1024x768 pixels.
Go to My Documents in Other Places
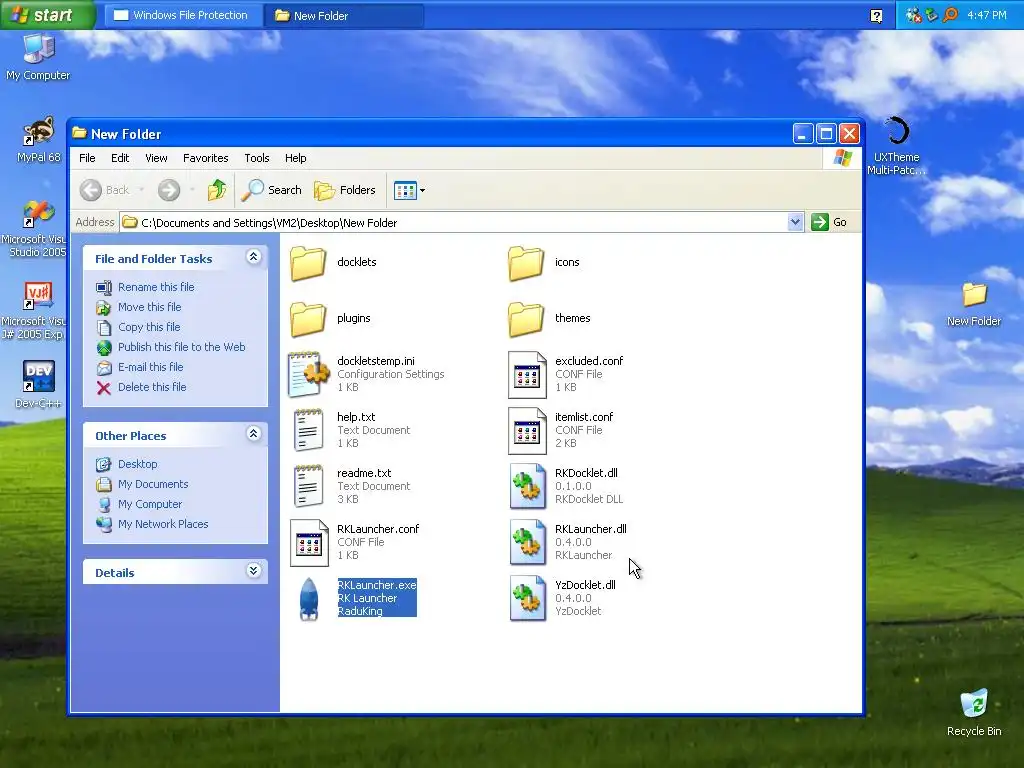pyautogui.click(x=153, y=484)
